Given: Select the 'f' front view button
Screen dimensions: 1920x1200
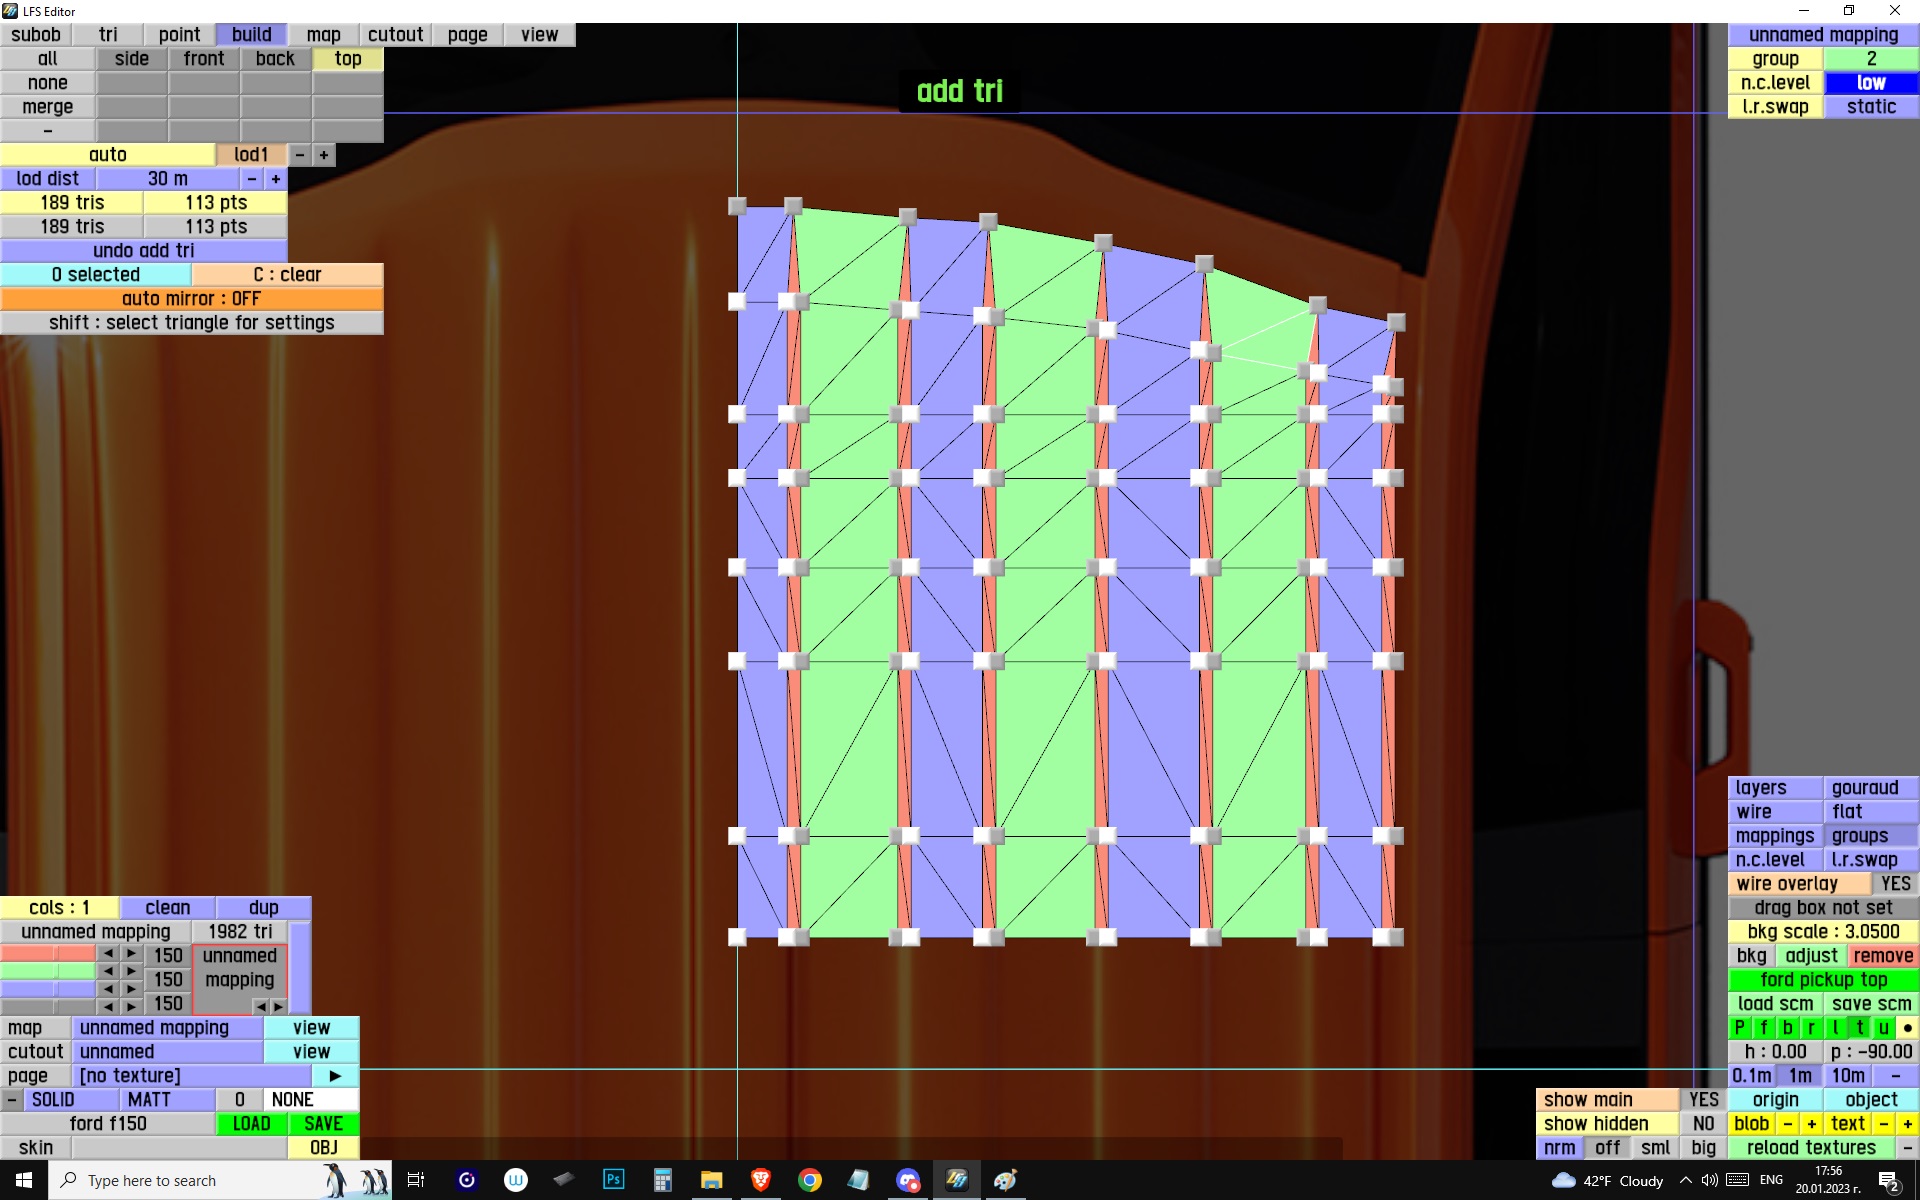Looking at the screenshot, I should coord(1763,1028).
